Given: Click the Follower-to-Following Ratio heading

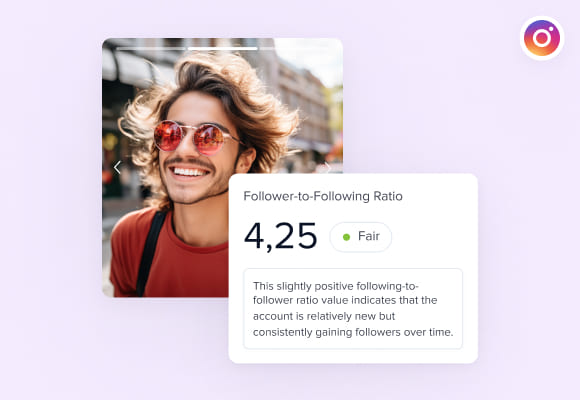Looking at the screenshot, I should tap(323, 196).
